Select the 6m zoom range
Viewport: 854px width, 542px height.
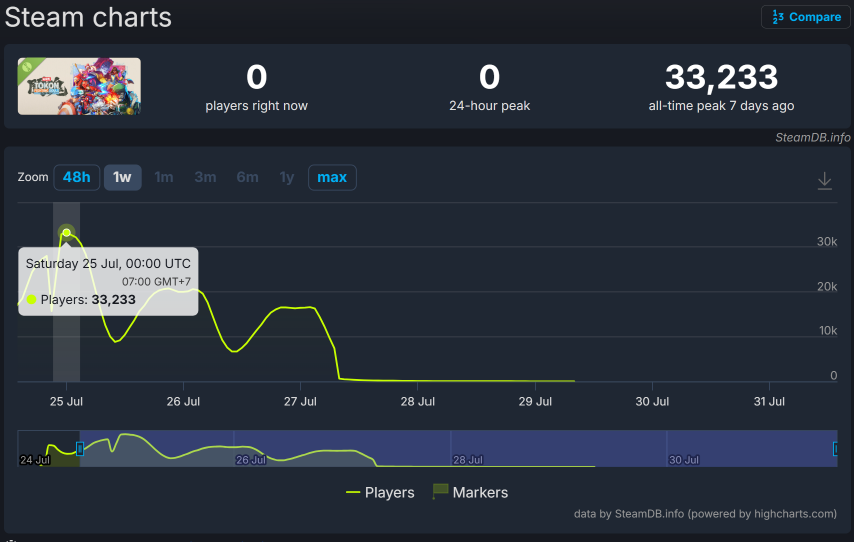(247, 177)
